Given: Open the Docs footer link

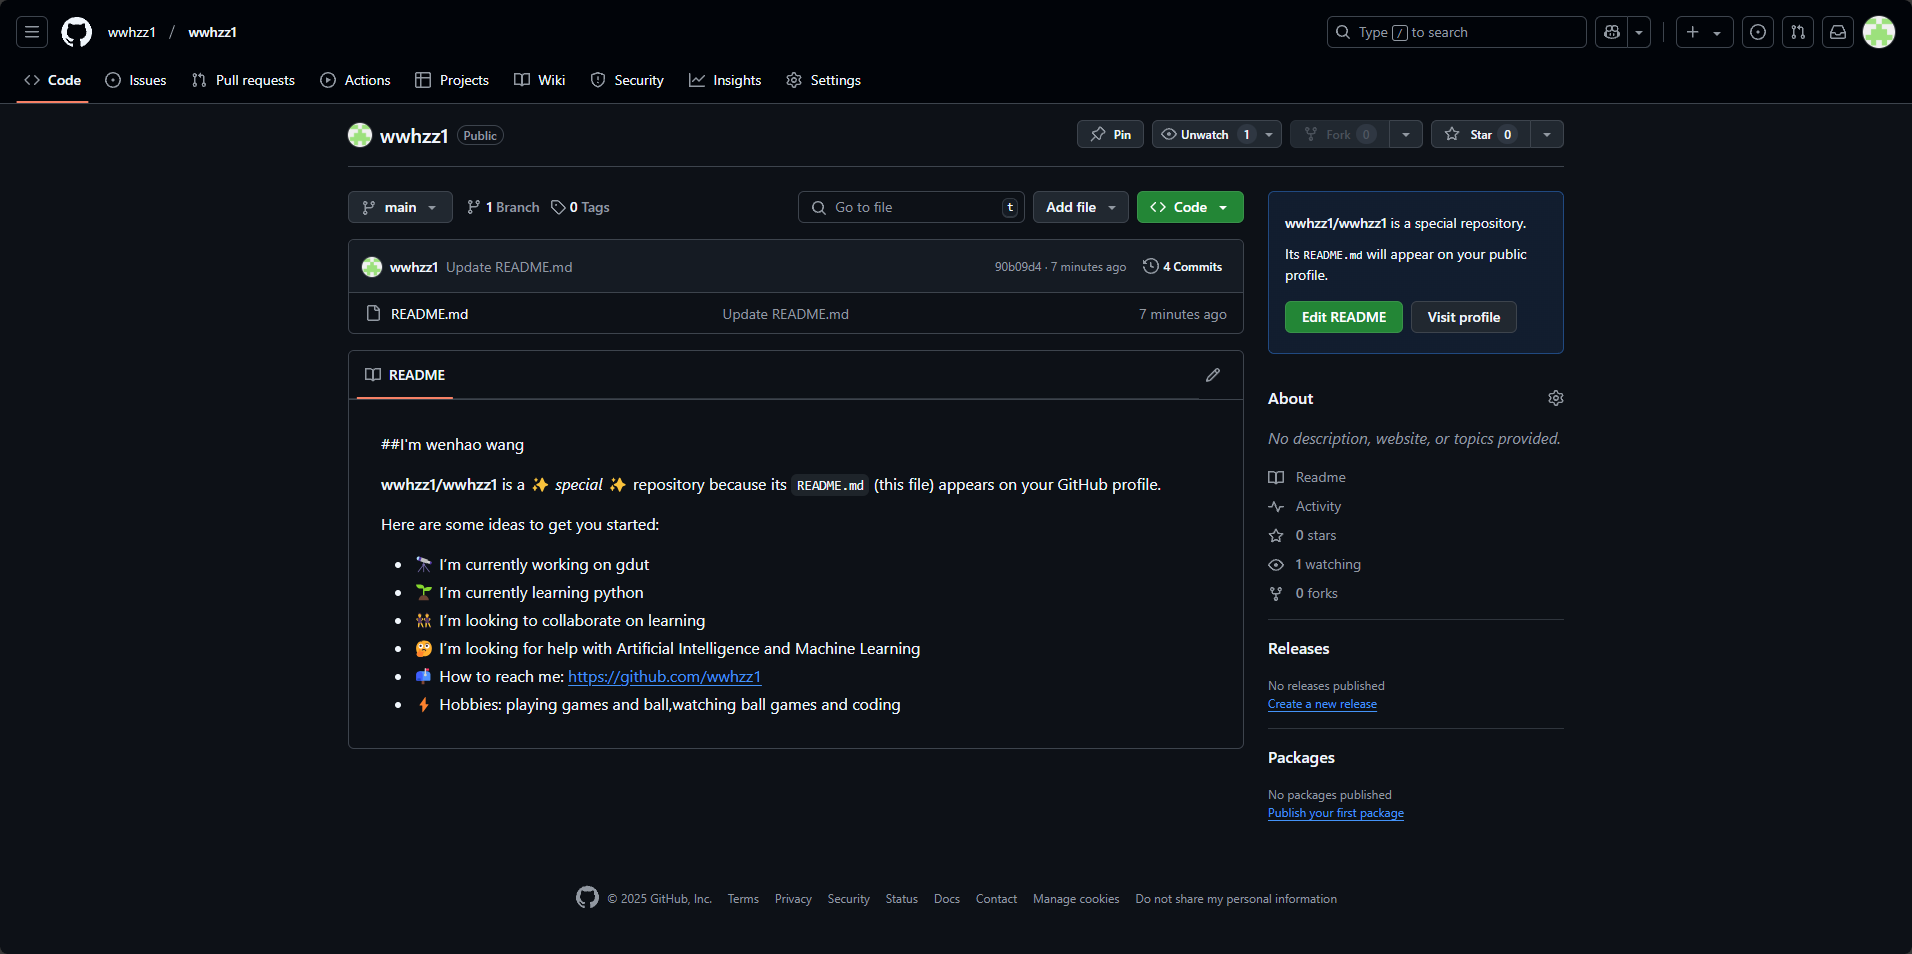Looking at the screenshot, I should click(x=947, y=899).
